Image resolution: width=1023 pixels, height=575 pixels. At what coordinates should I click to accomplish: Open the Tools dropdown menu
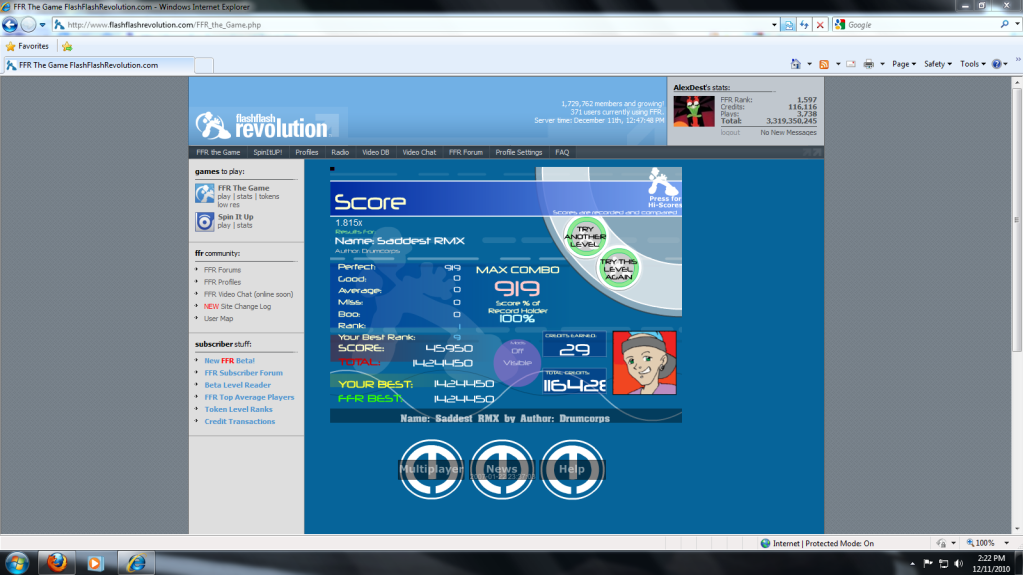point(971,64)
